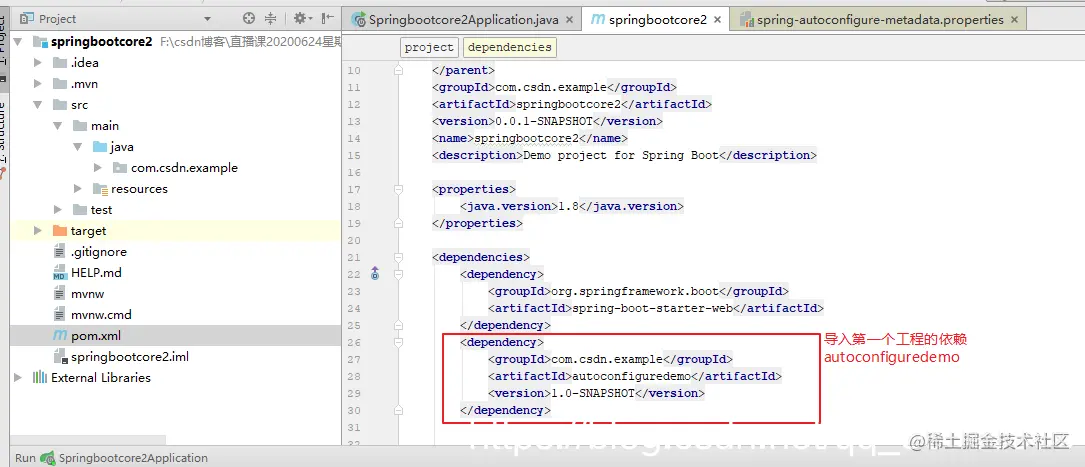
Task: Click '0.0.1-SNAPSHOT' version text on line 13
Action: pyautogui.click(x=546, y=121)
